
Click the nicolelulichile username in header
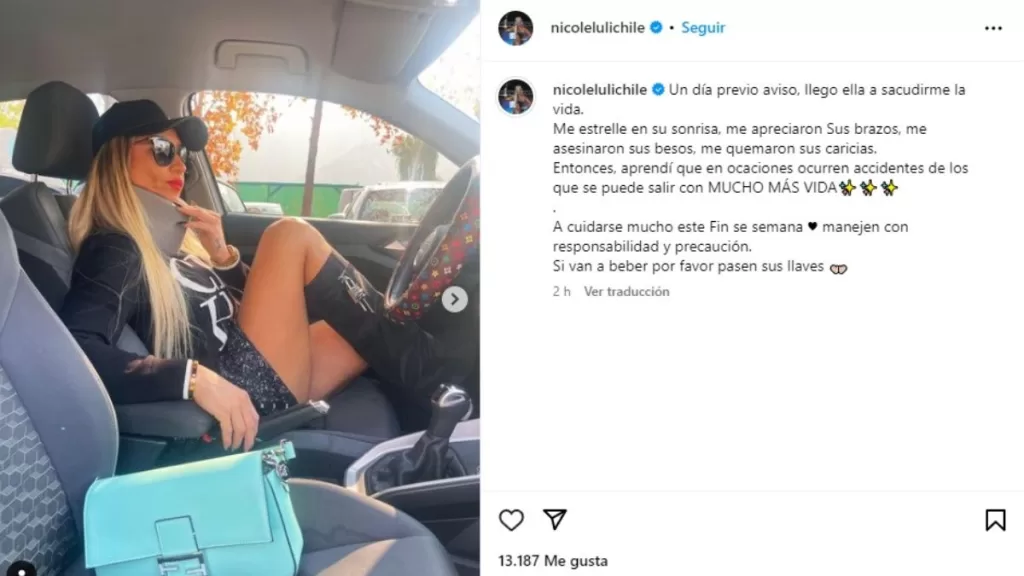pyautogui.click(x=598, y=27)
